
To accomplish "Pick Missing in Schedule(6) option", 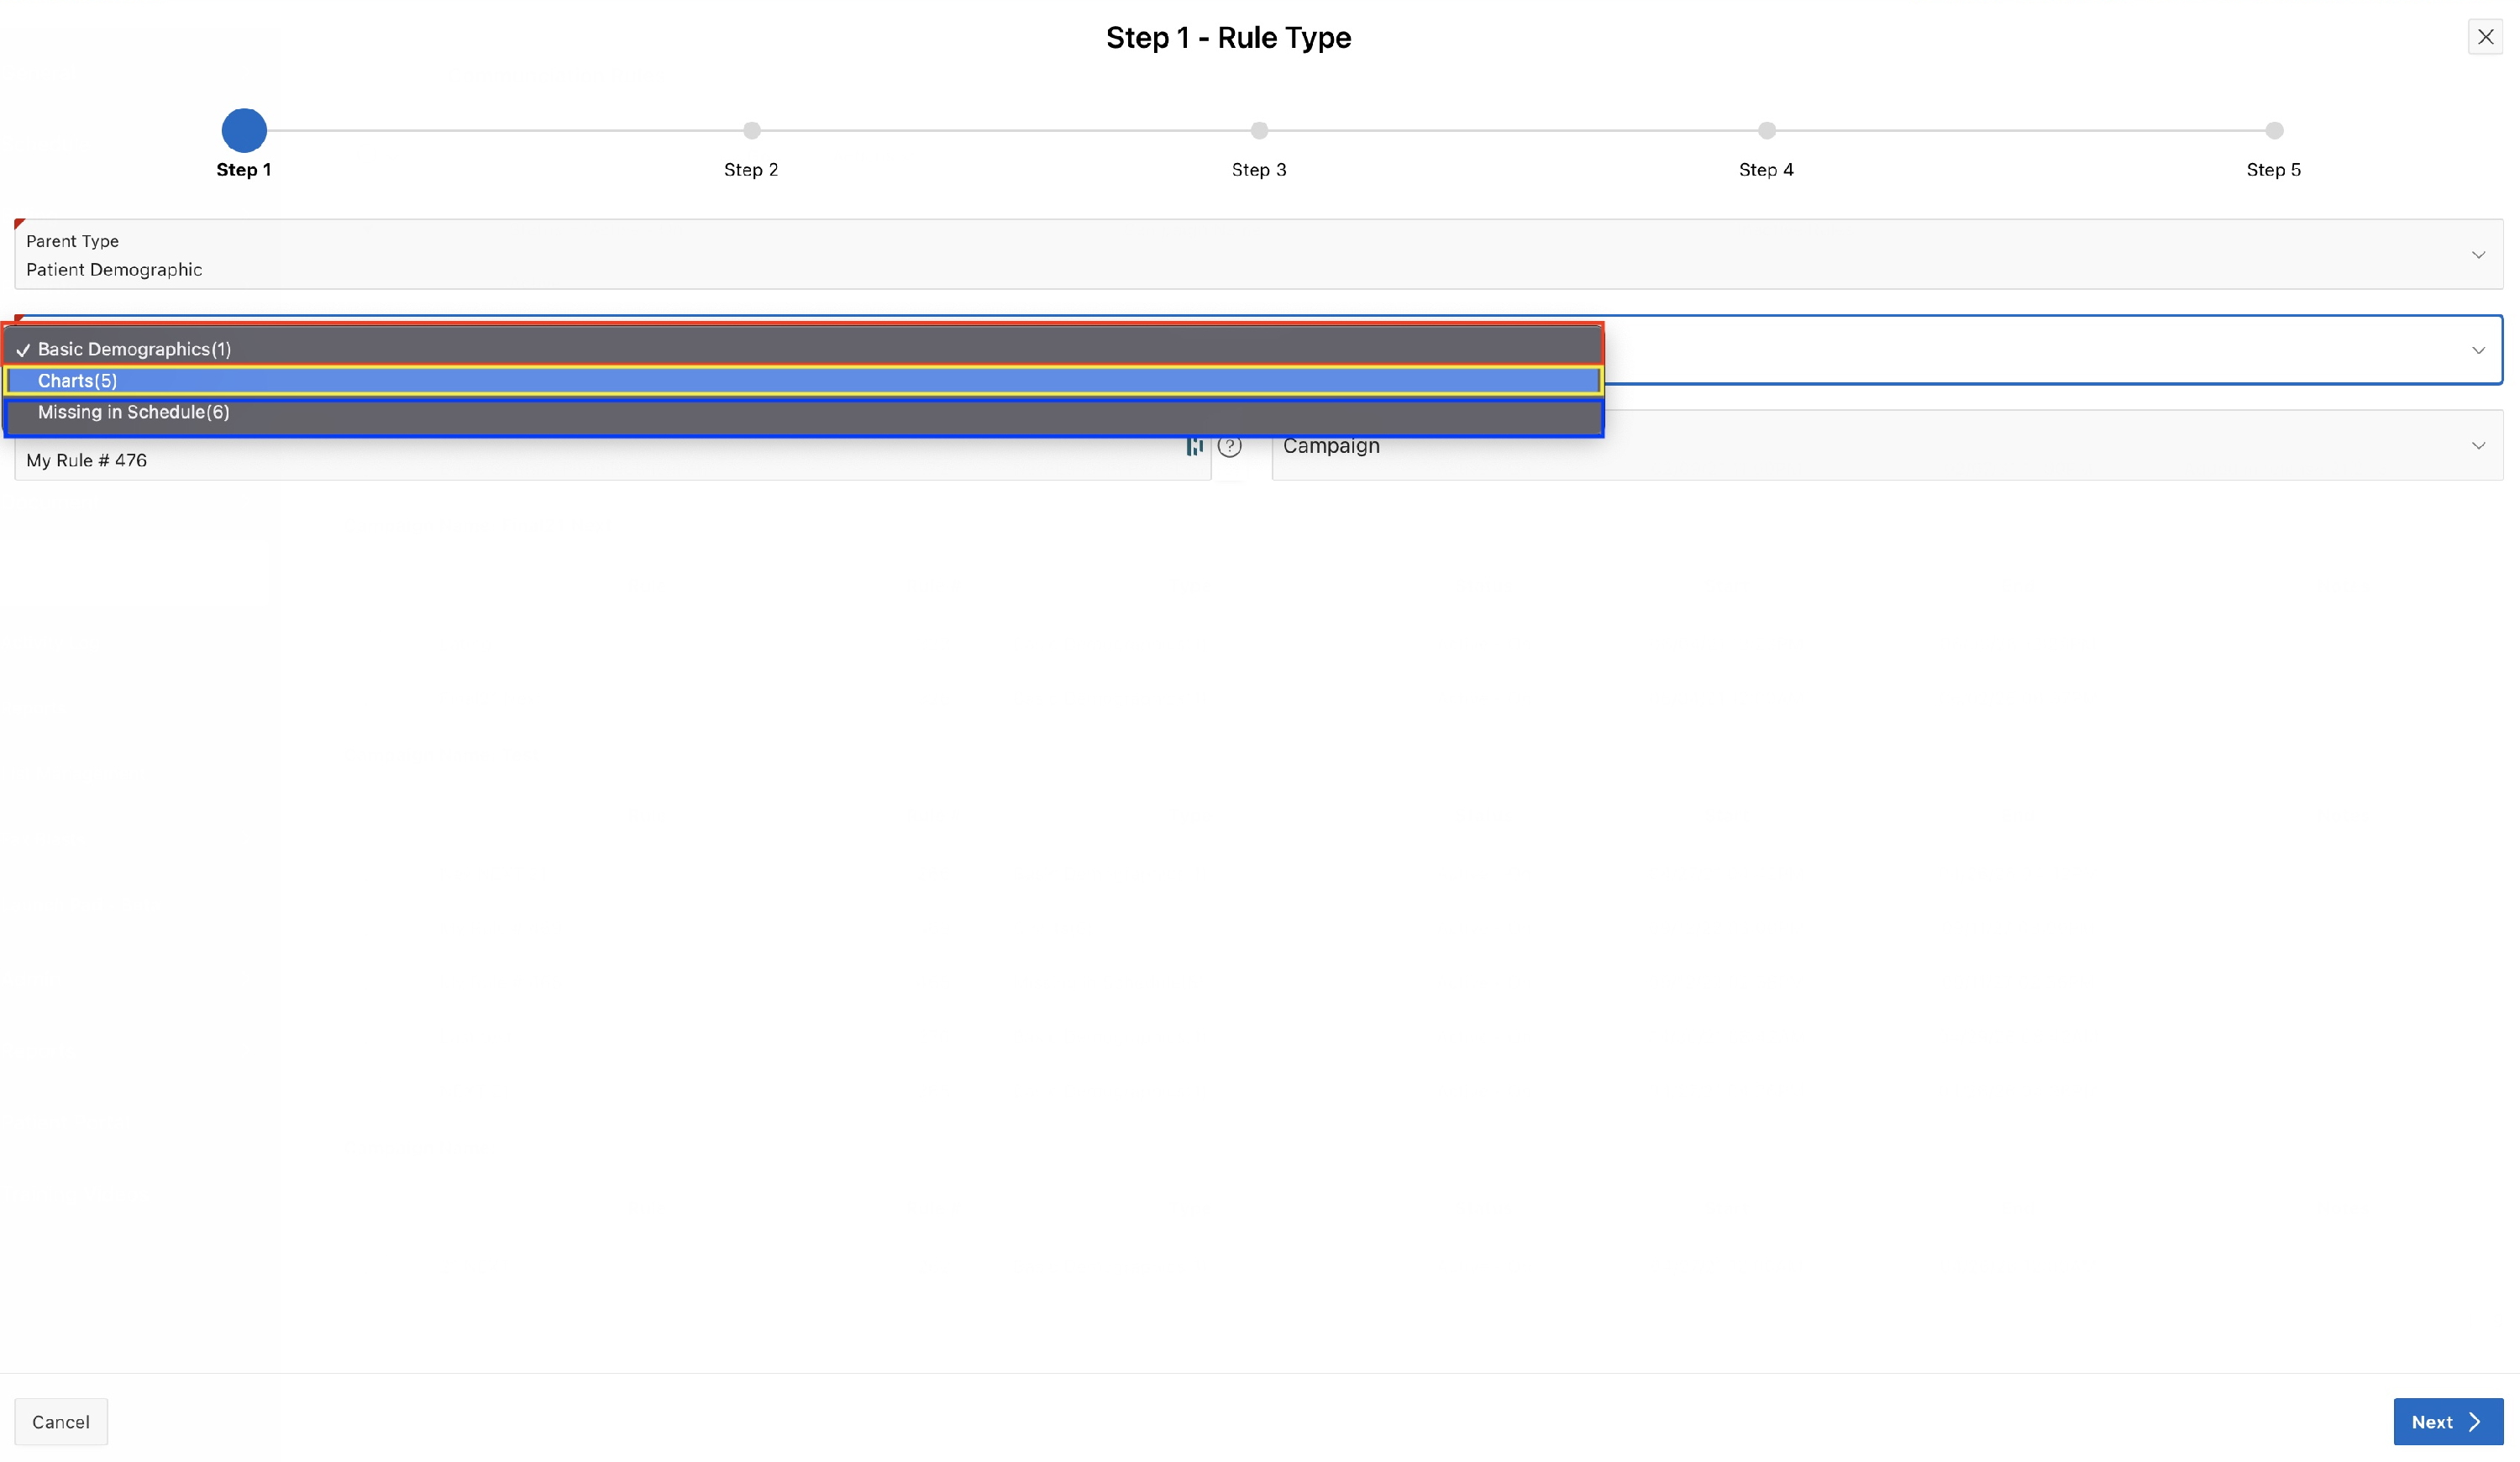I will tap(134, 412).
